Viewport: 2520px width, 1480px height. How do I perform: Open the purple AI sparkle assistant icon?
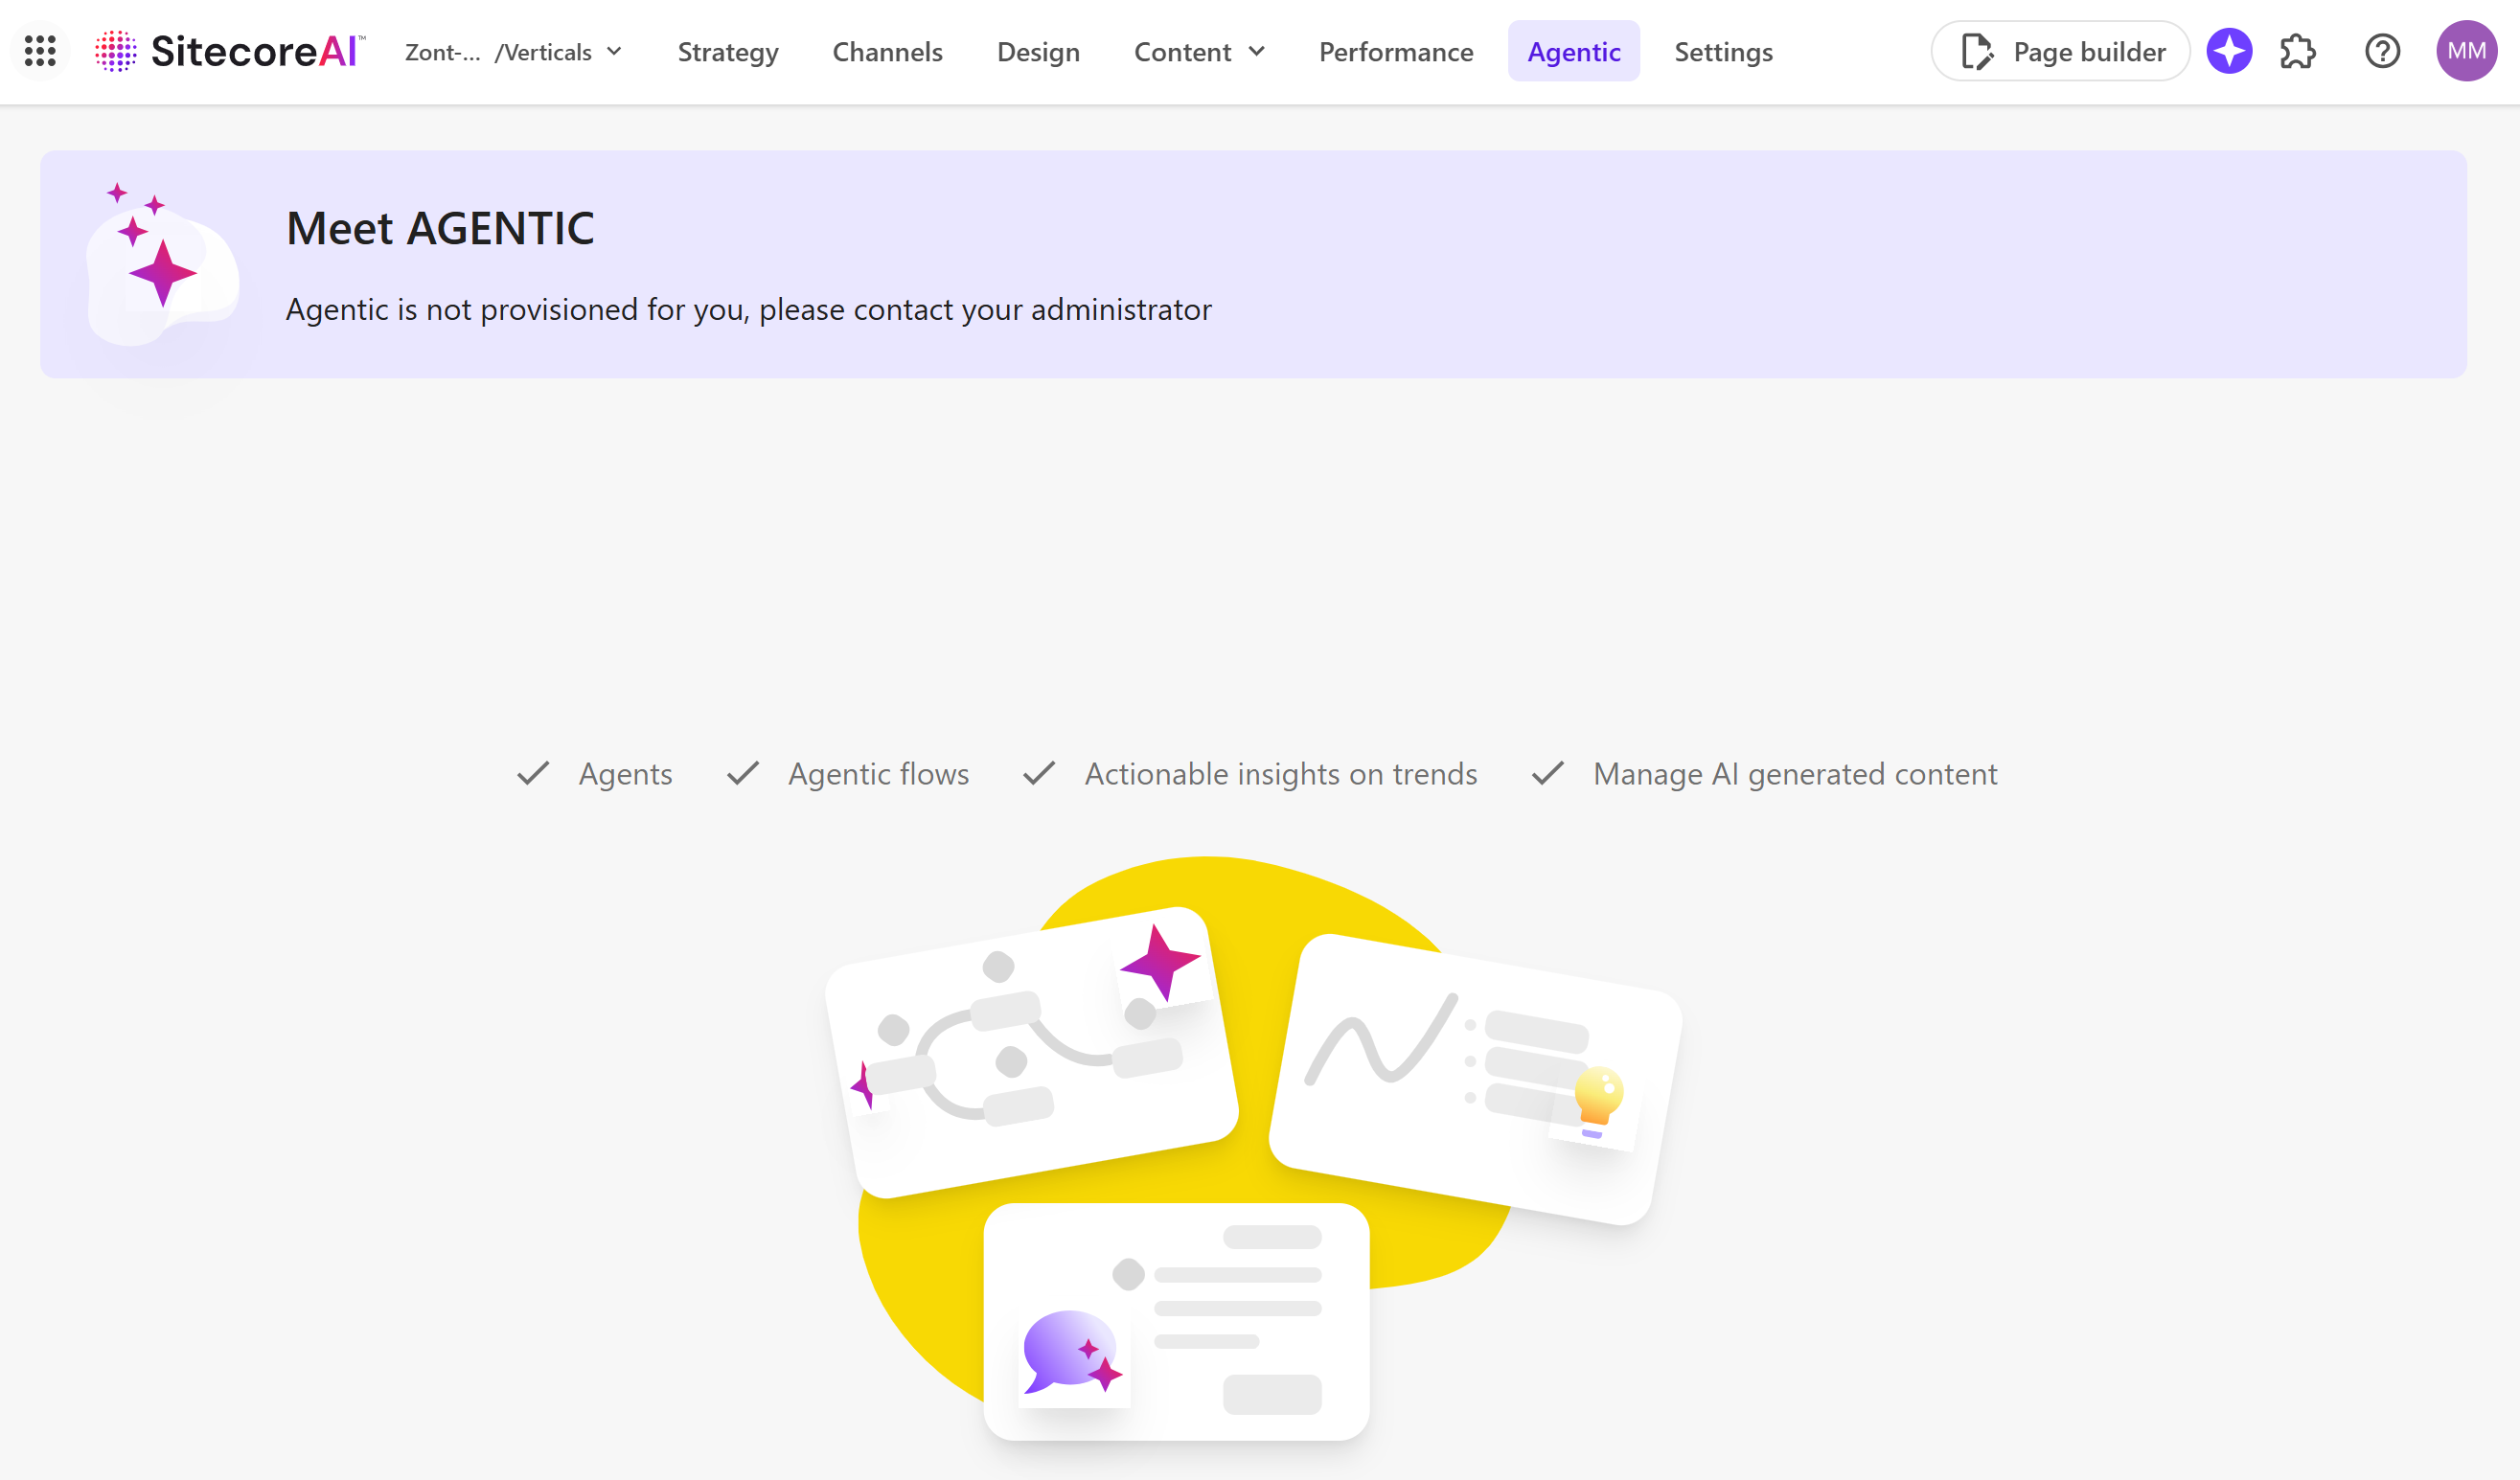pos(2229,51)
